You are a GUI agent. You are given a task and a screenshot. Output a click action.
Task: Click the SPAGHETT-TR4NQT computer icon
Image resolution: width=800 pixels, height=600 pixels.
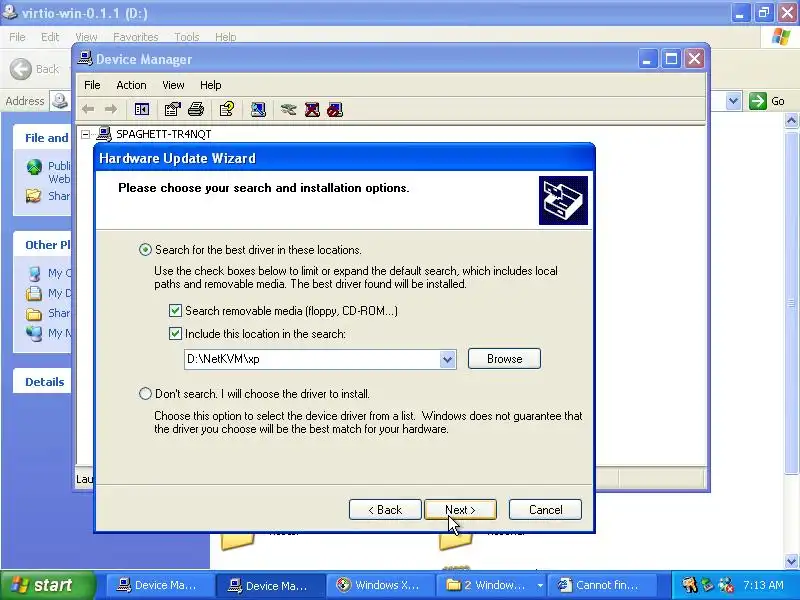104,134
